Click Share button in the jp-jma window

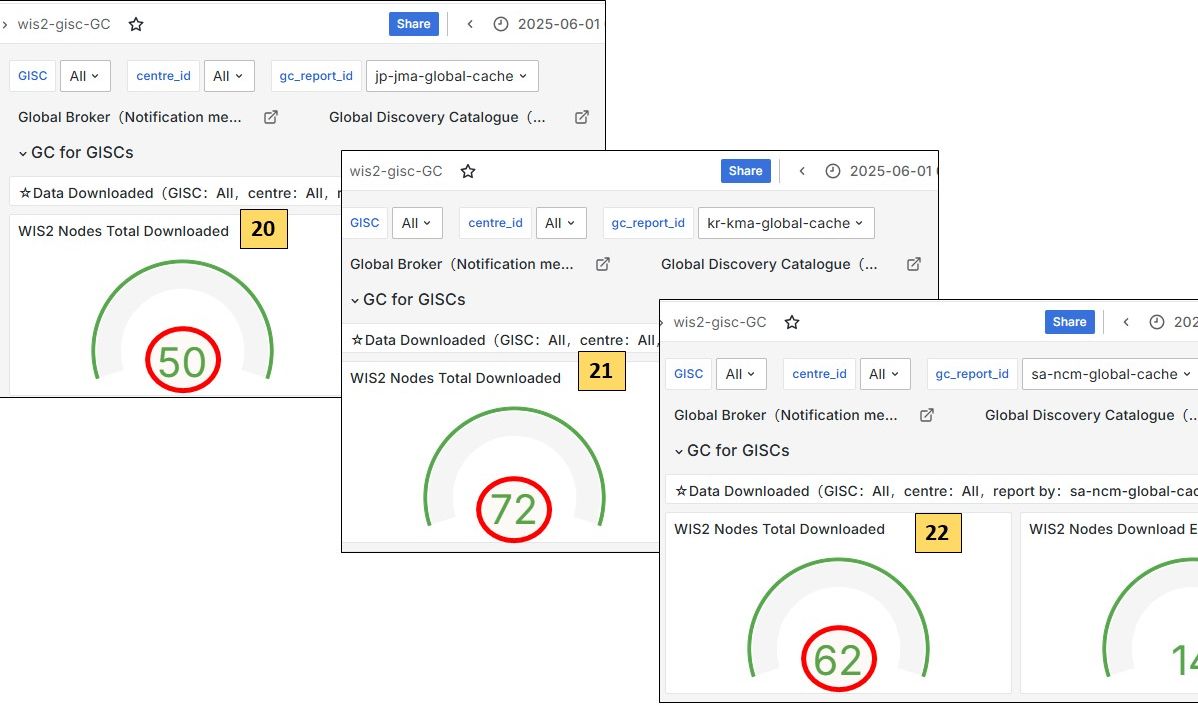point(413,24)
